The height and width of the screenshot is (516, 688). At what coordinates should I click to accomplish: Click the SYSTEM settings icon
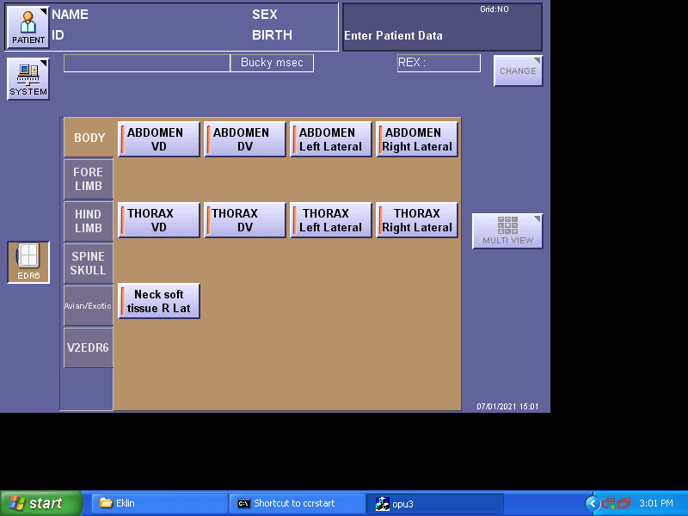[28, 78]
